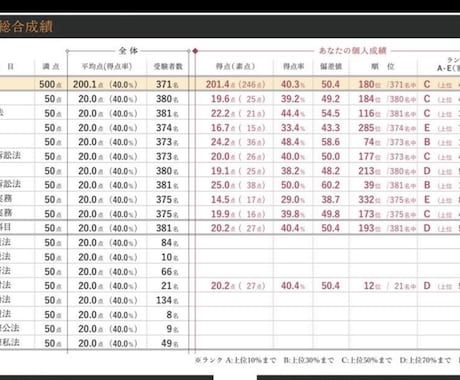Viewport: 460px width, 380px height.
Task: Select the 201.4点 (246点) total score cell
Action: [235, 84]
